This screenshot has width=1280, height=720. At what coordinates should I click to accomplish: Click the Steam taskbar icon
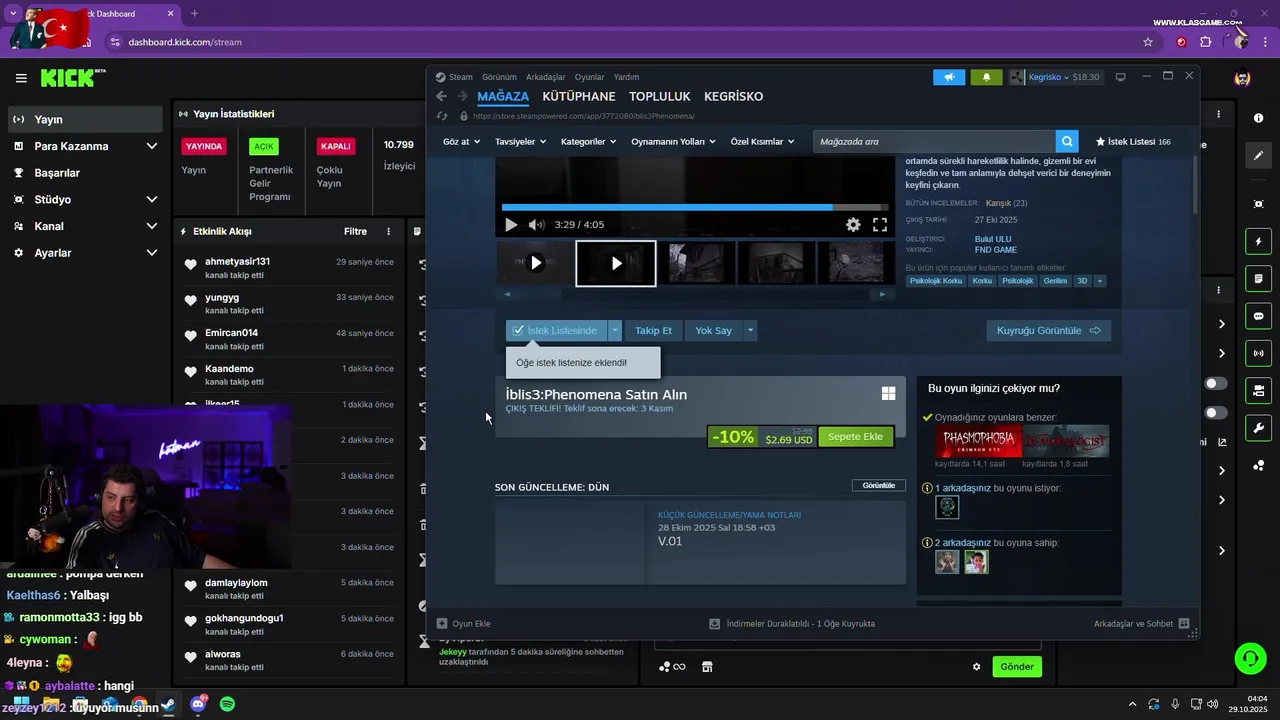point(168,704)
